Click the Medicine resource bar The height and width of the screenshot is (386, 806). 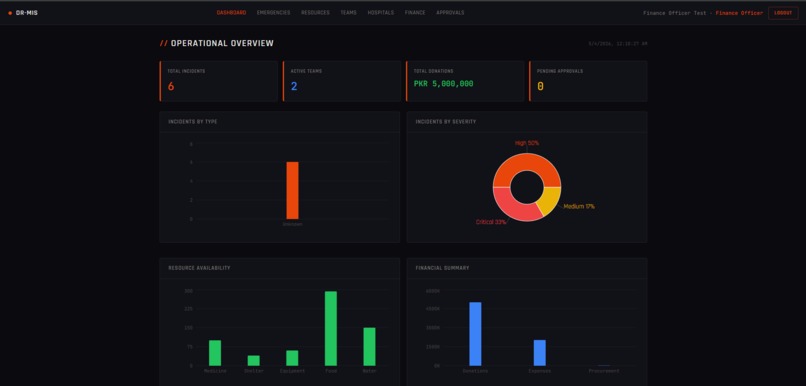pyautogui.click(x=215, y=353)
